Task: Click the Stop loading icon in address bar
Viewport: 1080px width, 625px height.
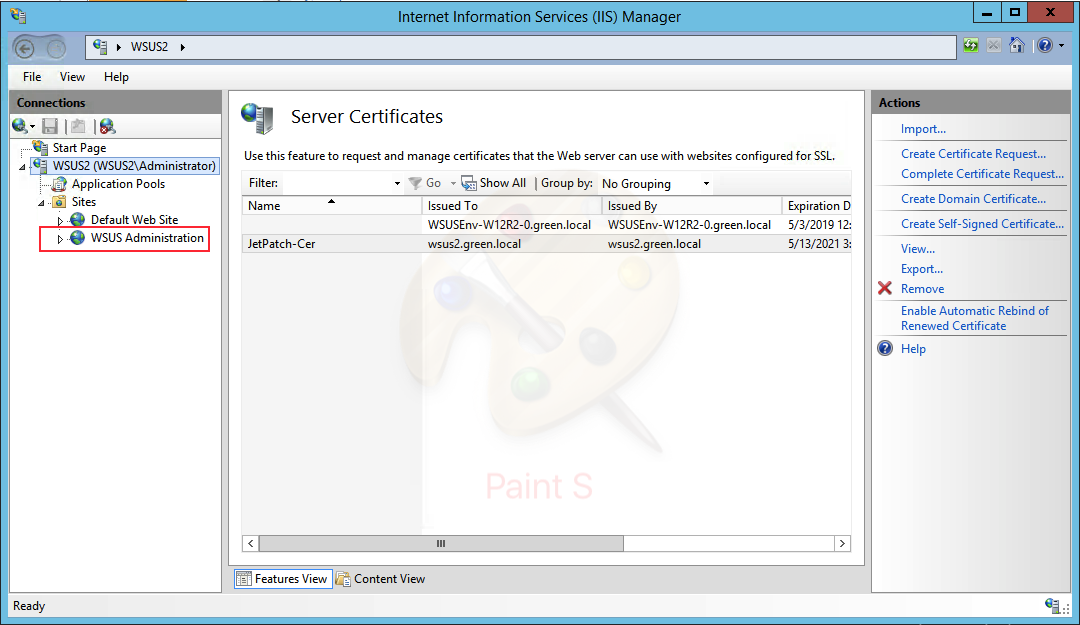Action: coord(994,46)
